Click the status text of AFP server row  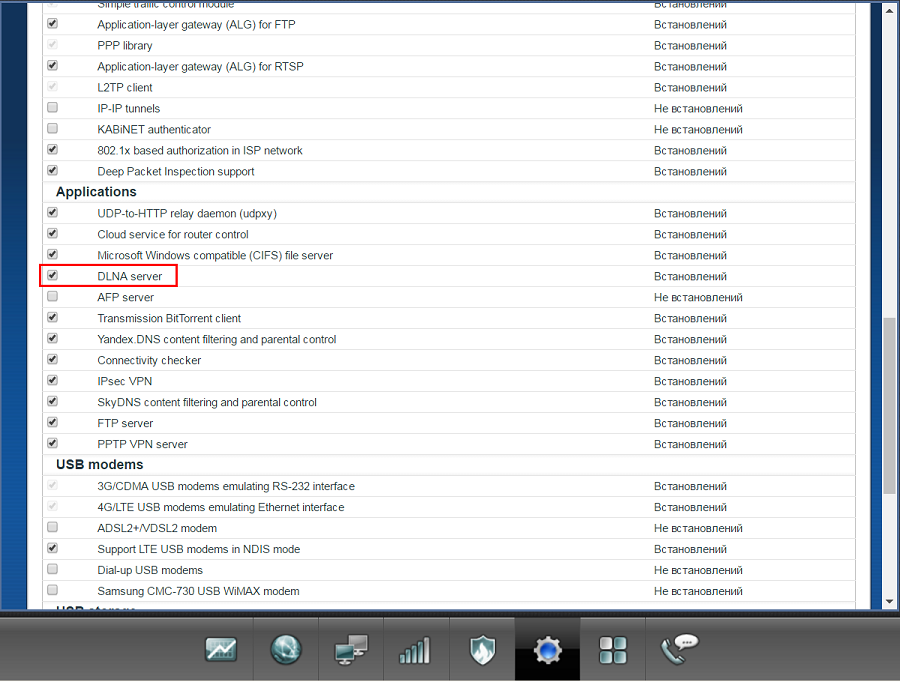(x=698, y=297)
